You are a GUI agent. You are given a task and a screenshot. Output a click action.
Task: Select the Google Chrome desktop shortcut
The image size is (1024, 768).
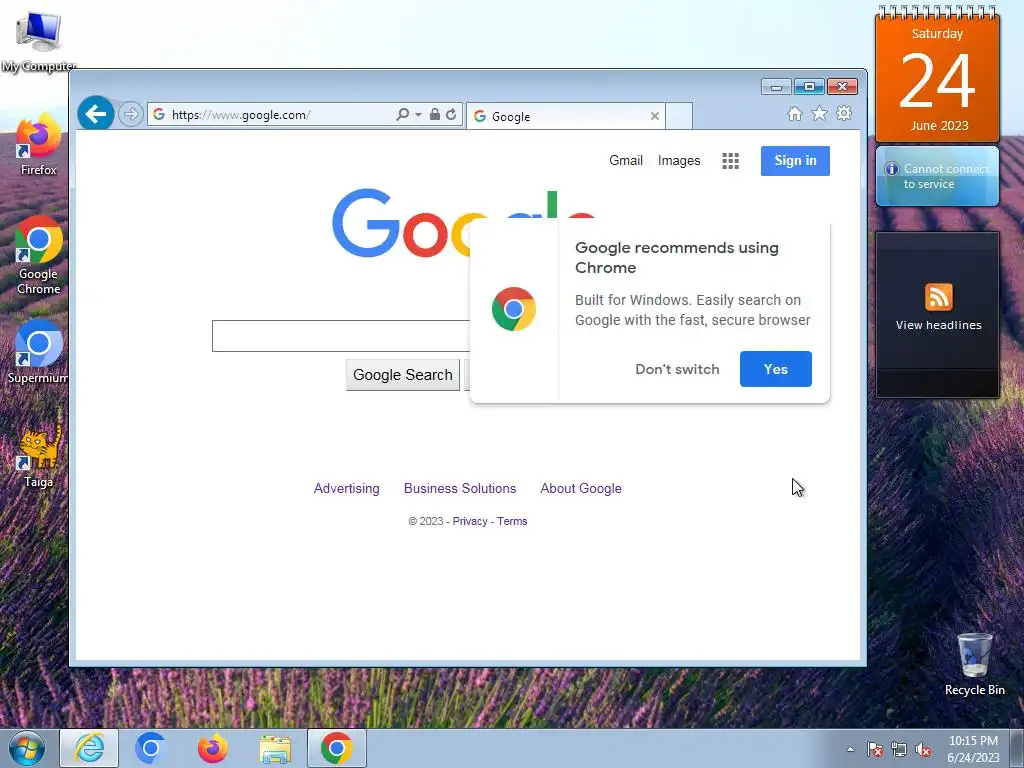coord(39,256)
